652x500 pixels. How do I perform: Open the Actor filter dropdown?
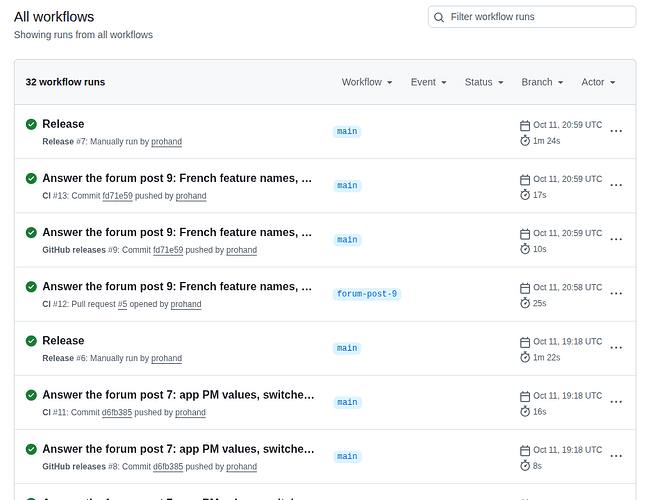[598, 82]
